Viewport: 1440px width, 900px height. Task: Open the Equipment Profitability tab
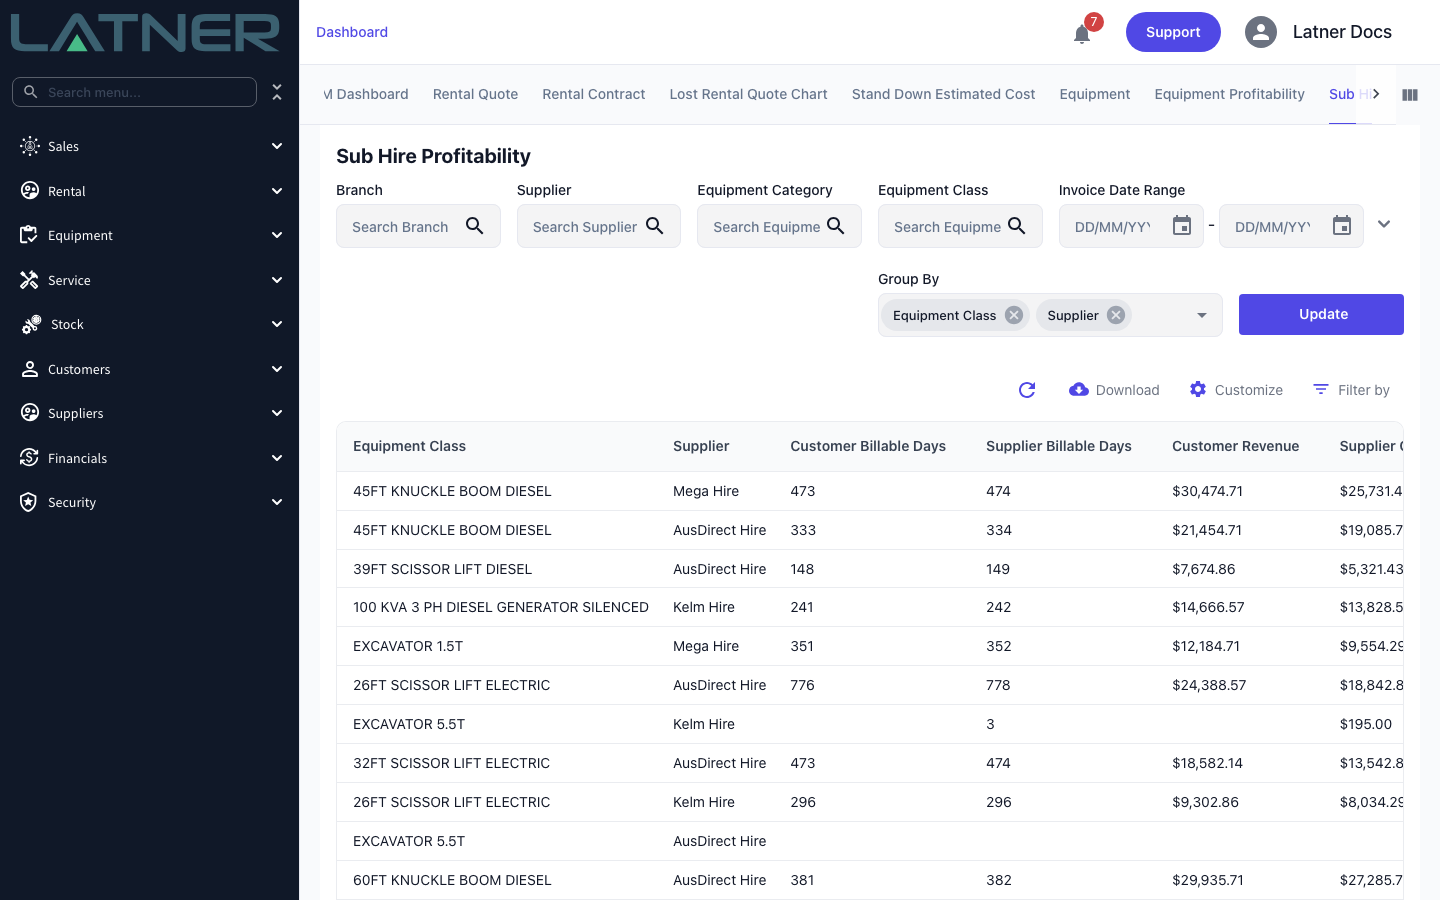[x=1230, y=94]
